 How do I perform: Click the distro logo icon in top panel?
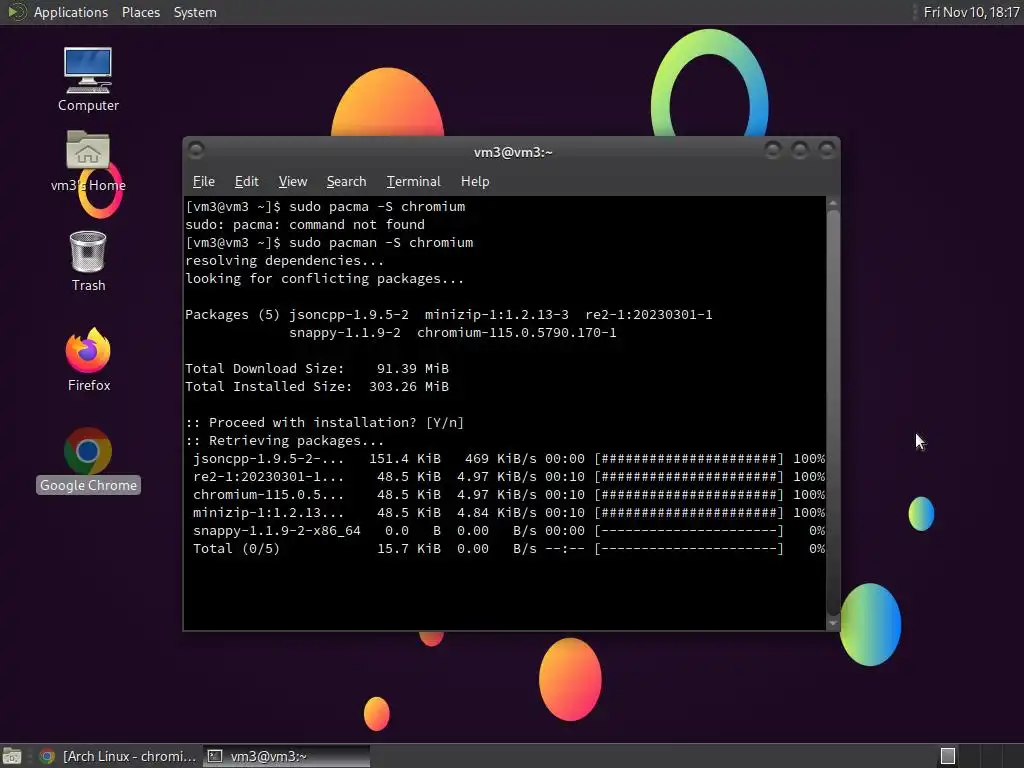(x=16, y=12)
